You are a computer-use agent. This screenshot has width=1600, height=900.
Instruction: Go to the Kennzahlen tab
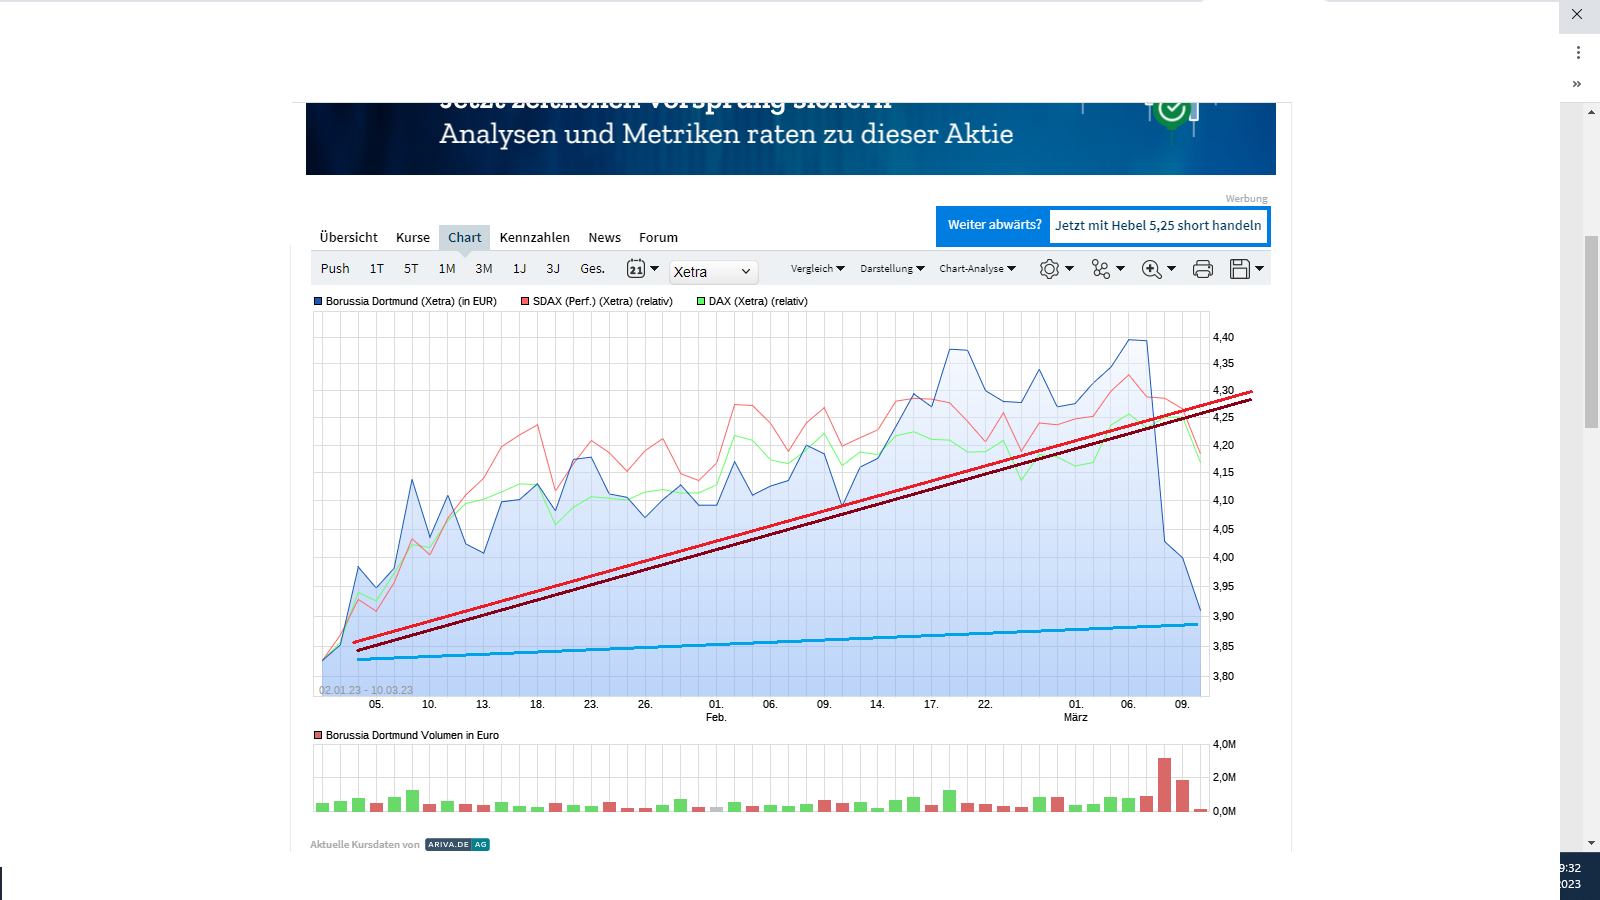[x=535, y=238]
